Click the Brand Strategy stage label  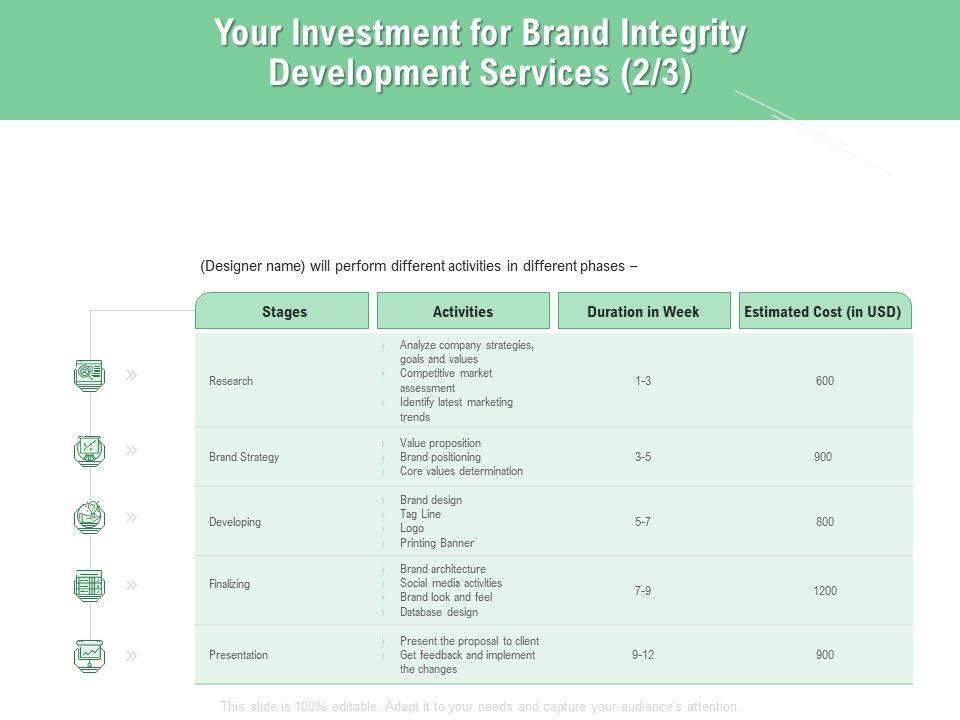(x=244, y=457)
